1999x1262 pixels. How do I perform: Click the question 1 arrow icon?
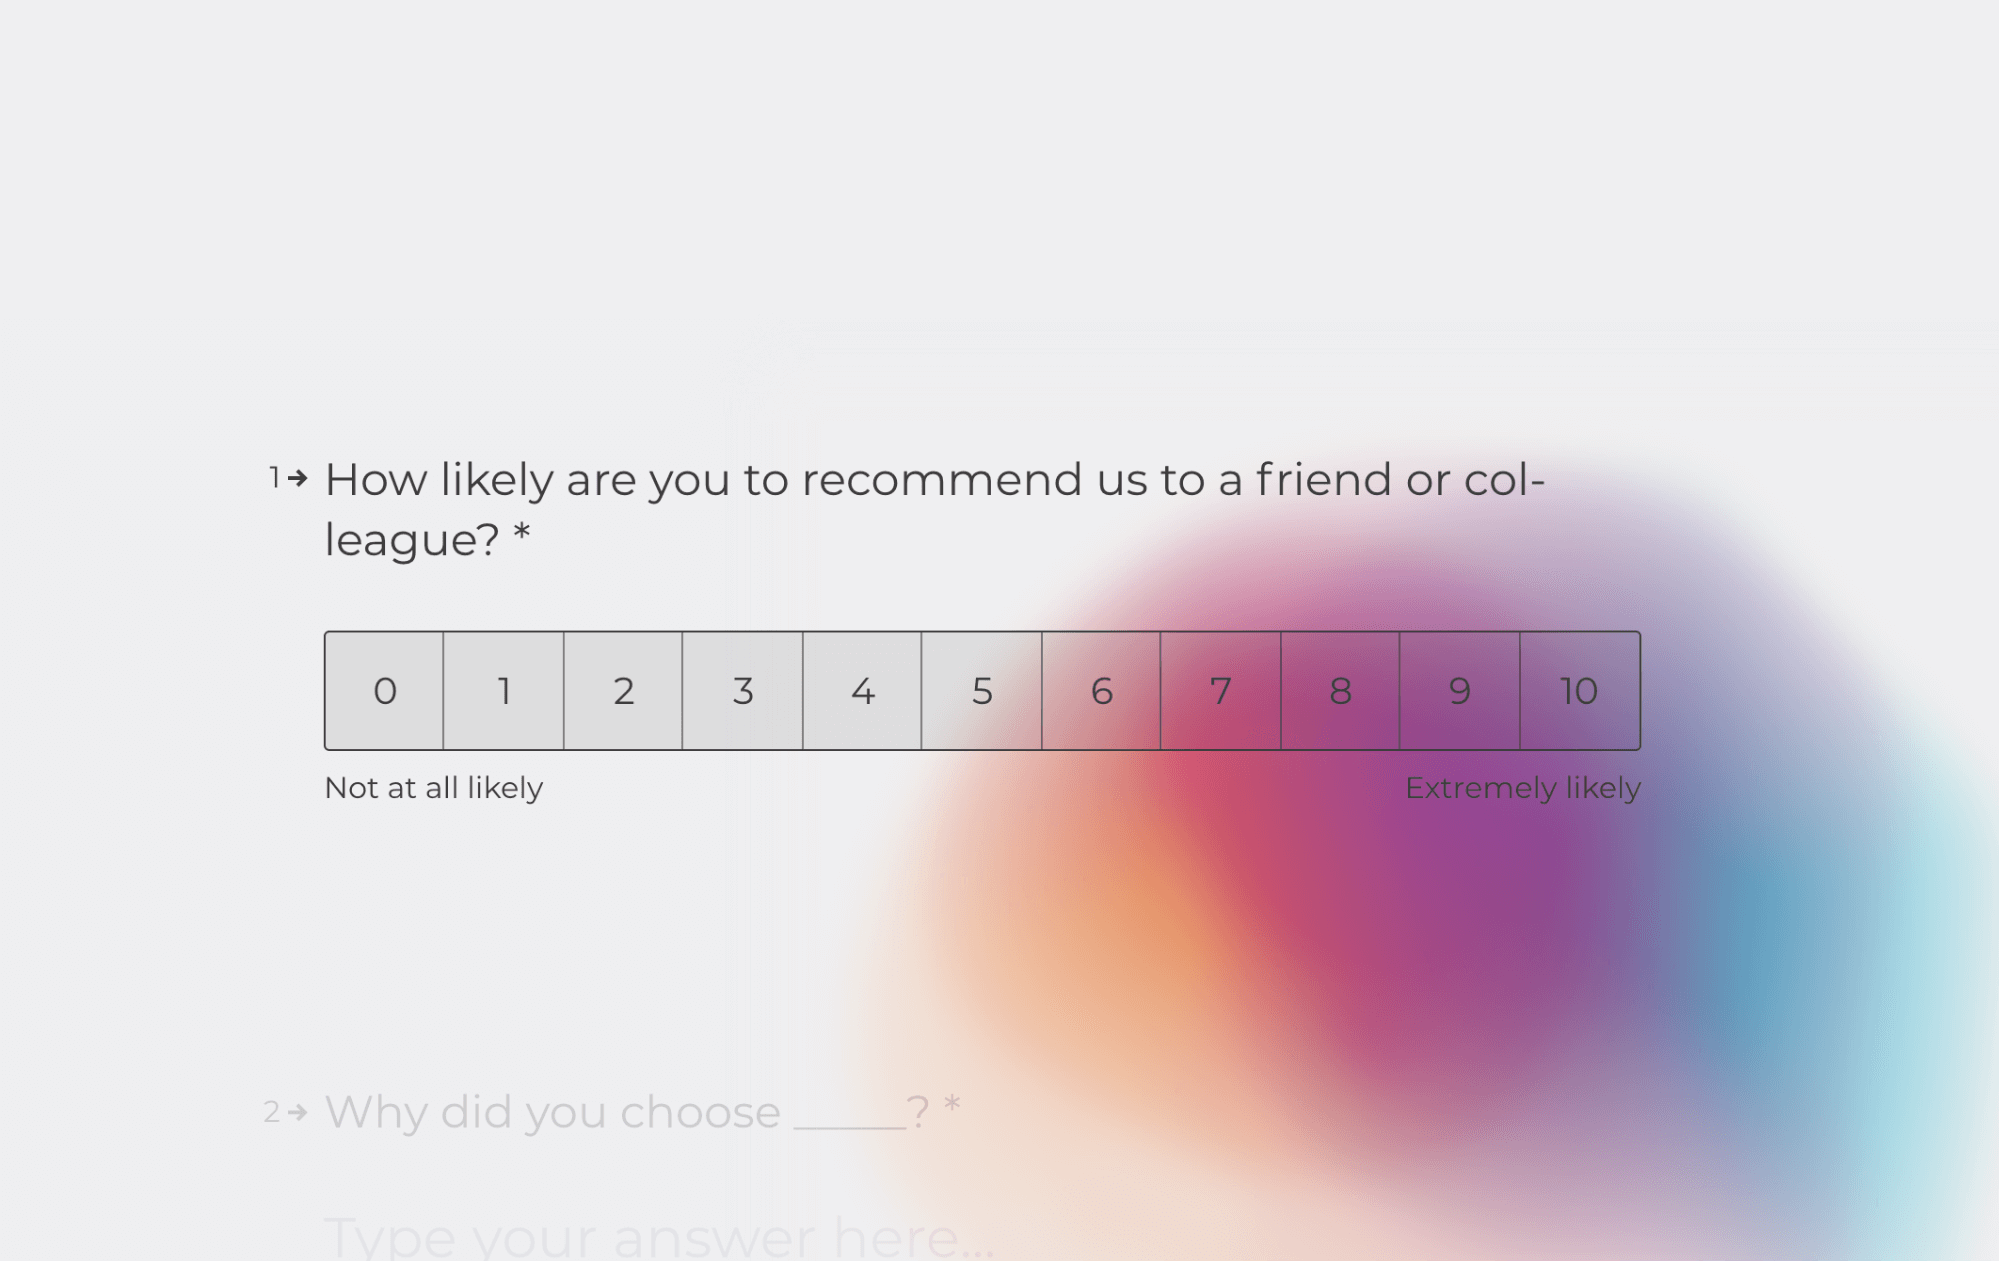click(x=297, y=479)
